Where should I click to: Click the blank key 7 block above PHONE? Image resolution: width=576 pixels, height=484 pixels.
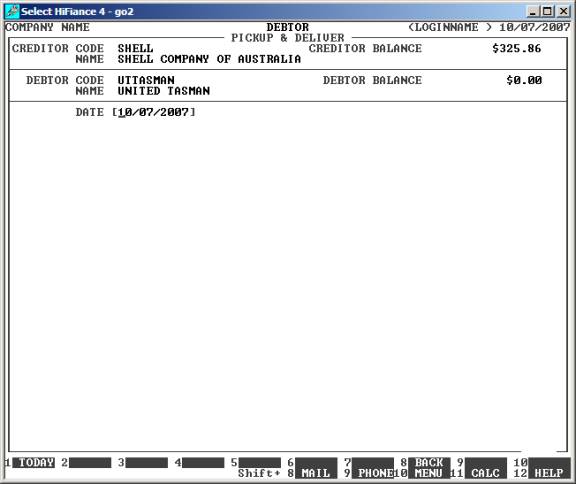point(373,462)
